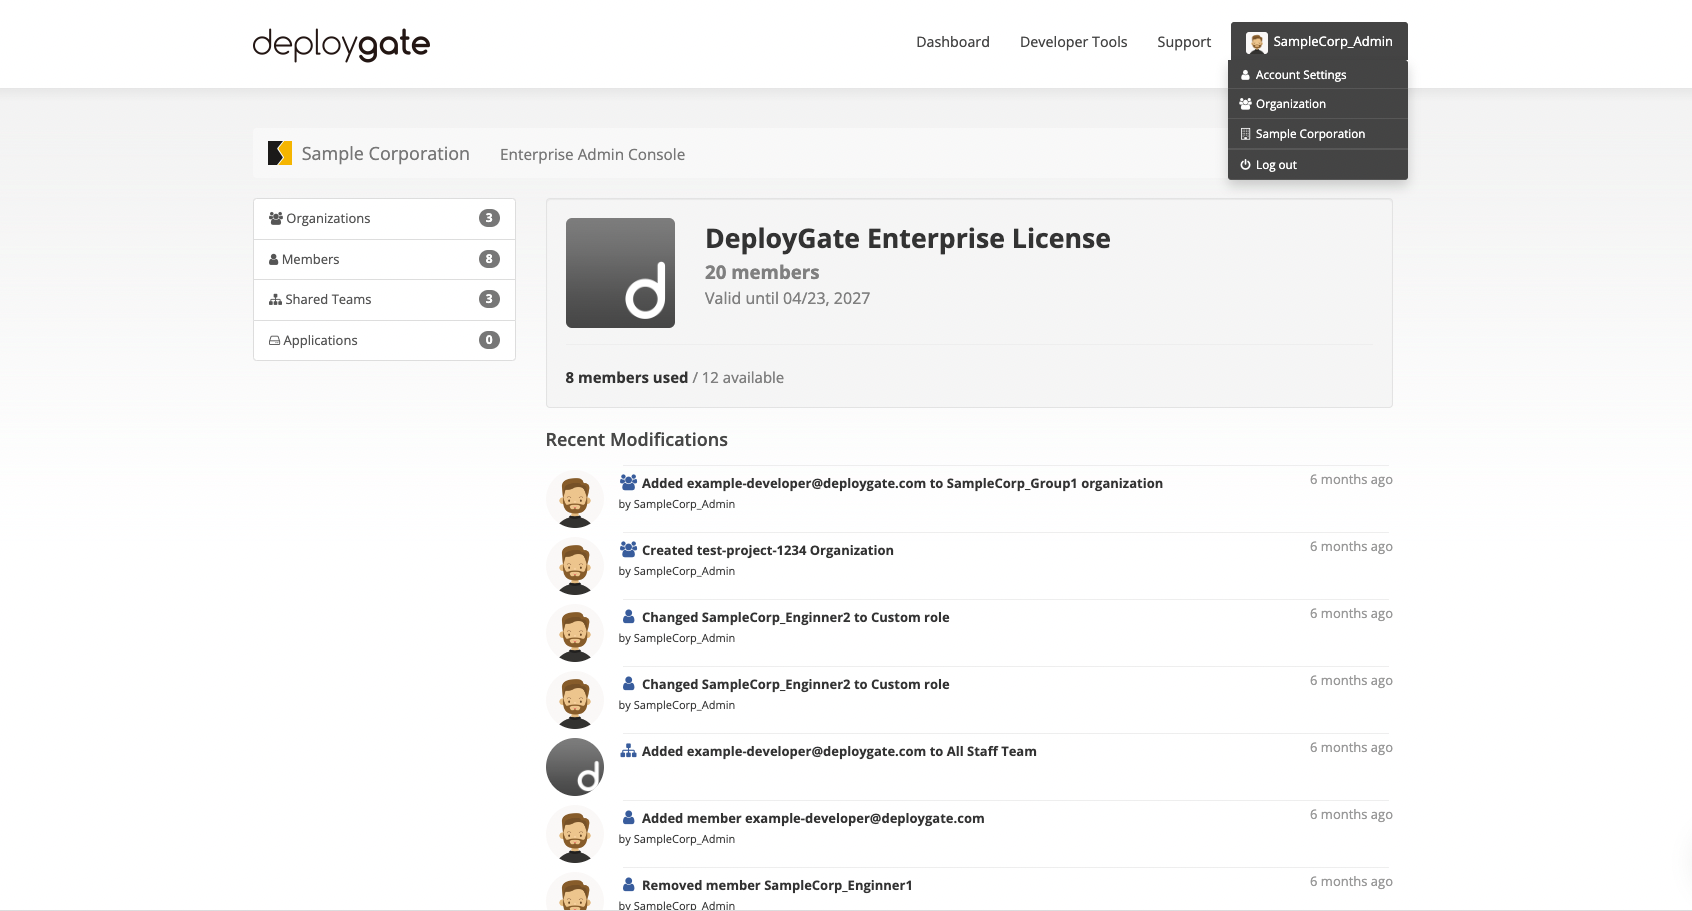Click the Members person icon in sidebar

273,258
